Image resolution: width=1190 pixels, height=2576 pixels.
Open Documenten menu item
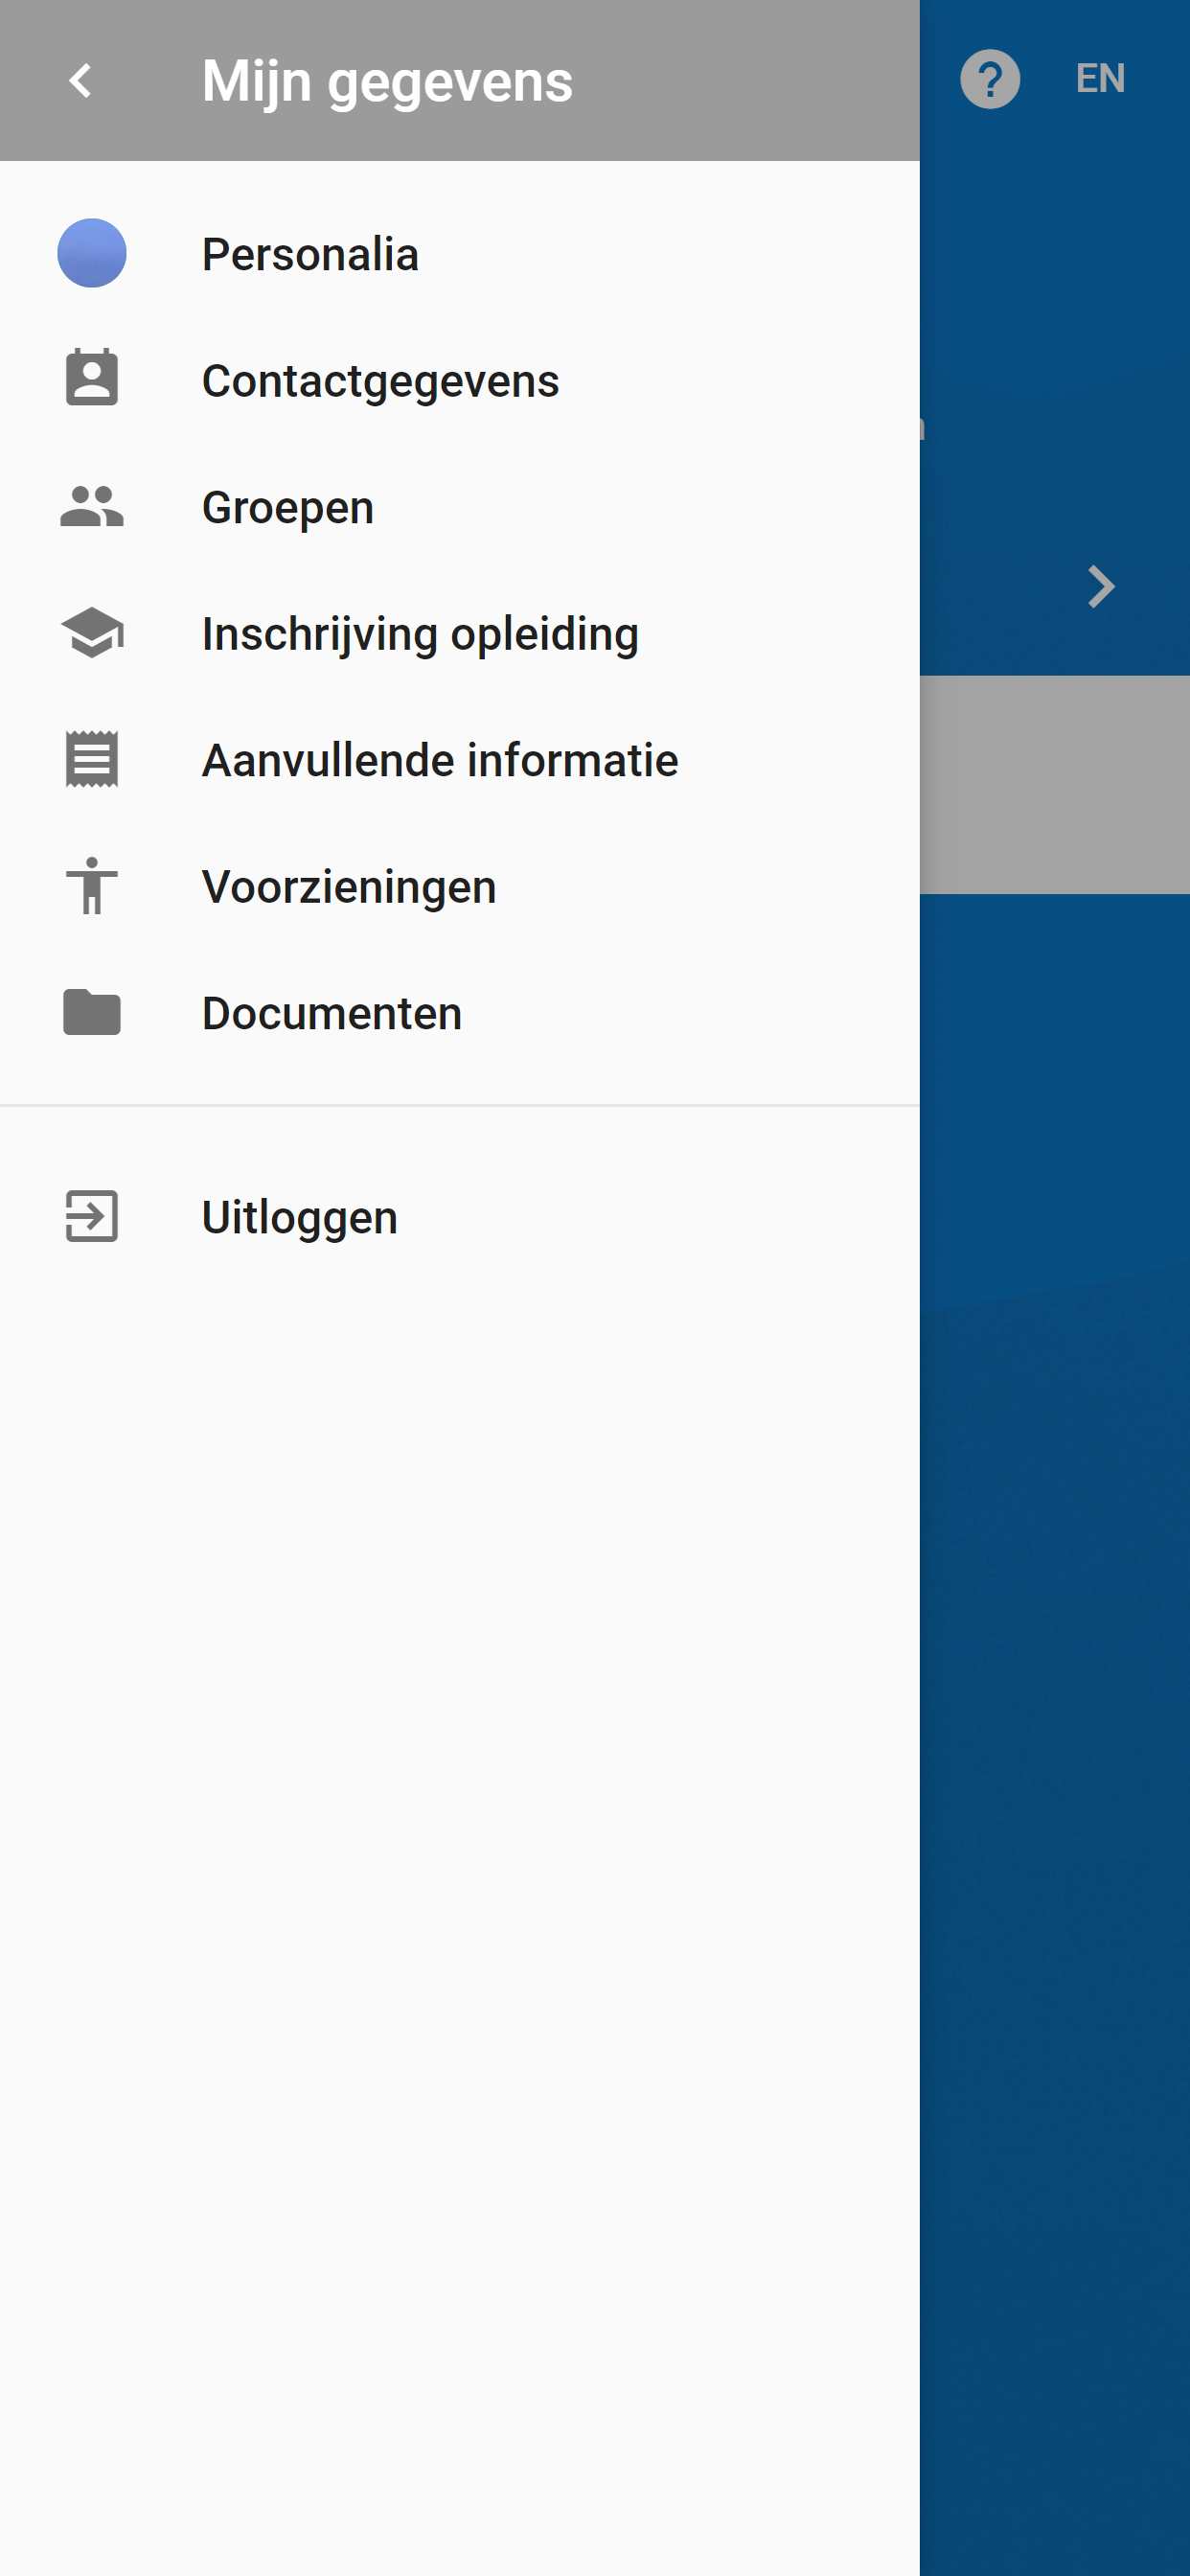pos(460,1012)
